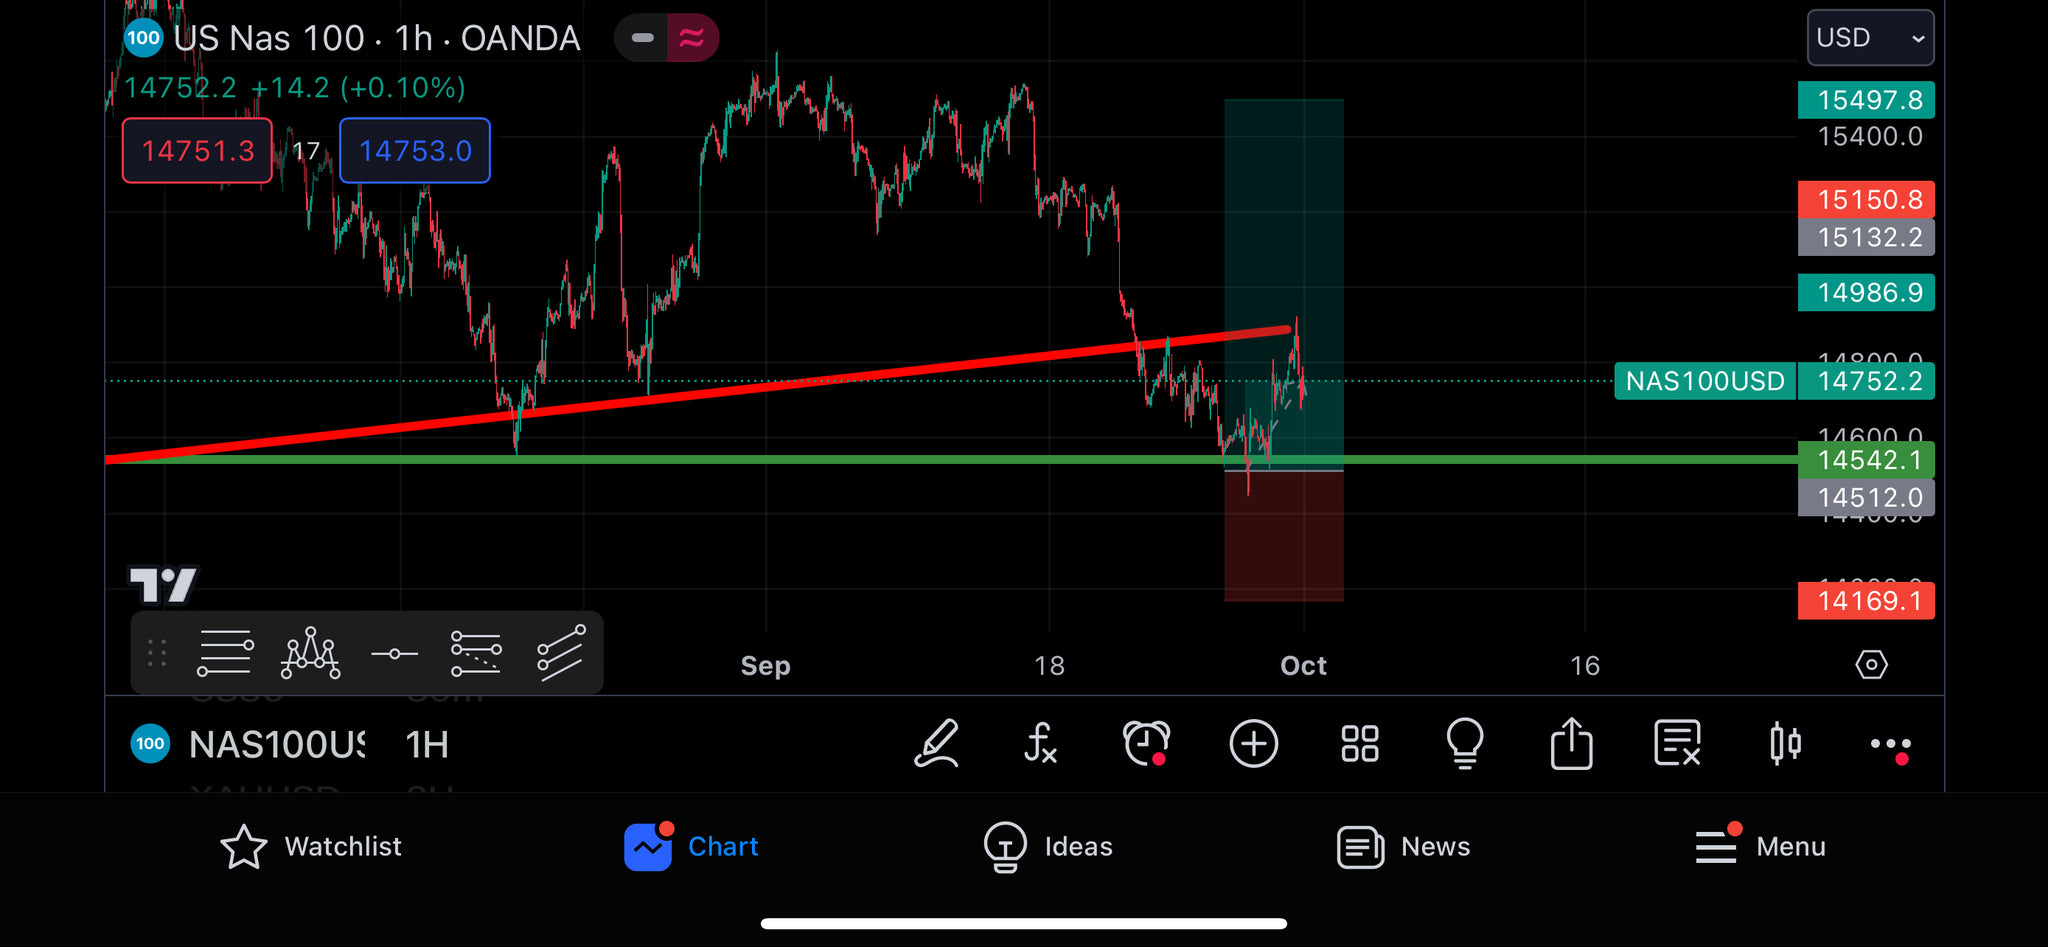Viewport: 2048px width, 947px height.
Task: Tap the plus circle add icon
Action: tap(1253, 744)
